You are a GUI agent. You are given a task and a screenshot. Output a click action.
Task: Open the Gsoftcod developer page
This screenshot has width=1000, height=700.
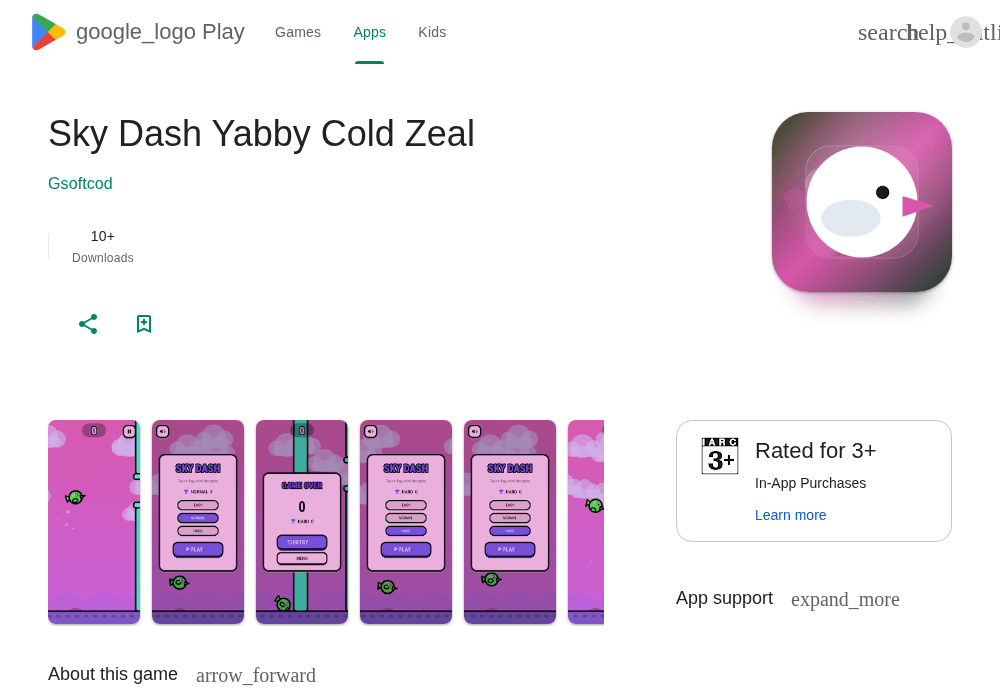[x=80, y=184]
